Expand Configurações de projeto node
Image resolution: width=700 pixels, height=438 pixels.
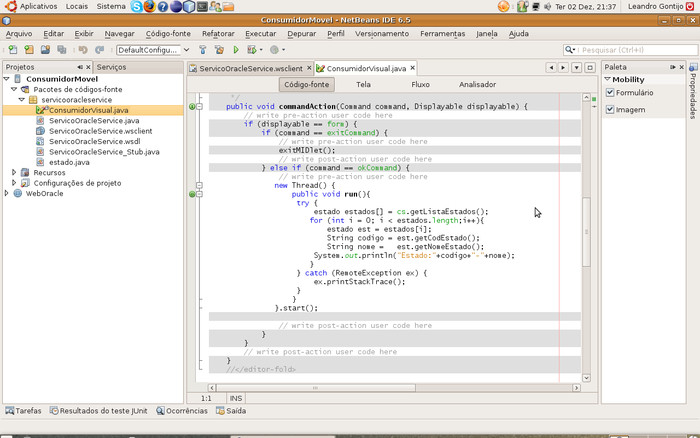click(14, 183)
